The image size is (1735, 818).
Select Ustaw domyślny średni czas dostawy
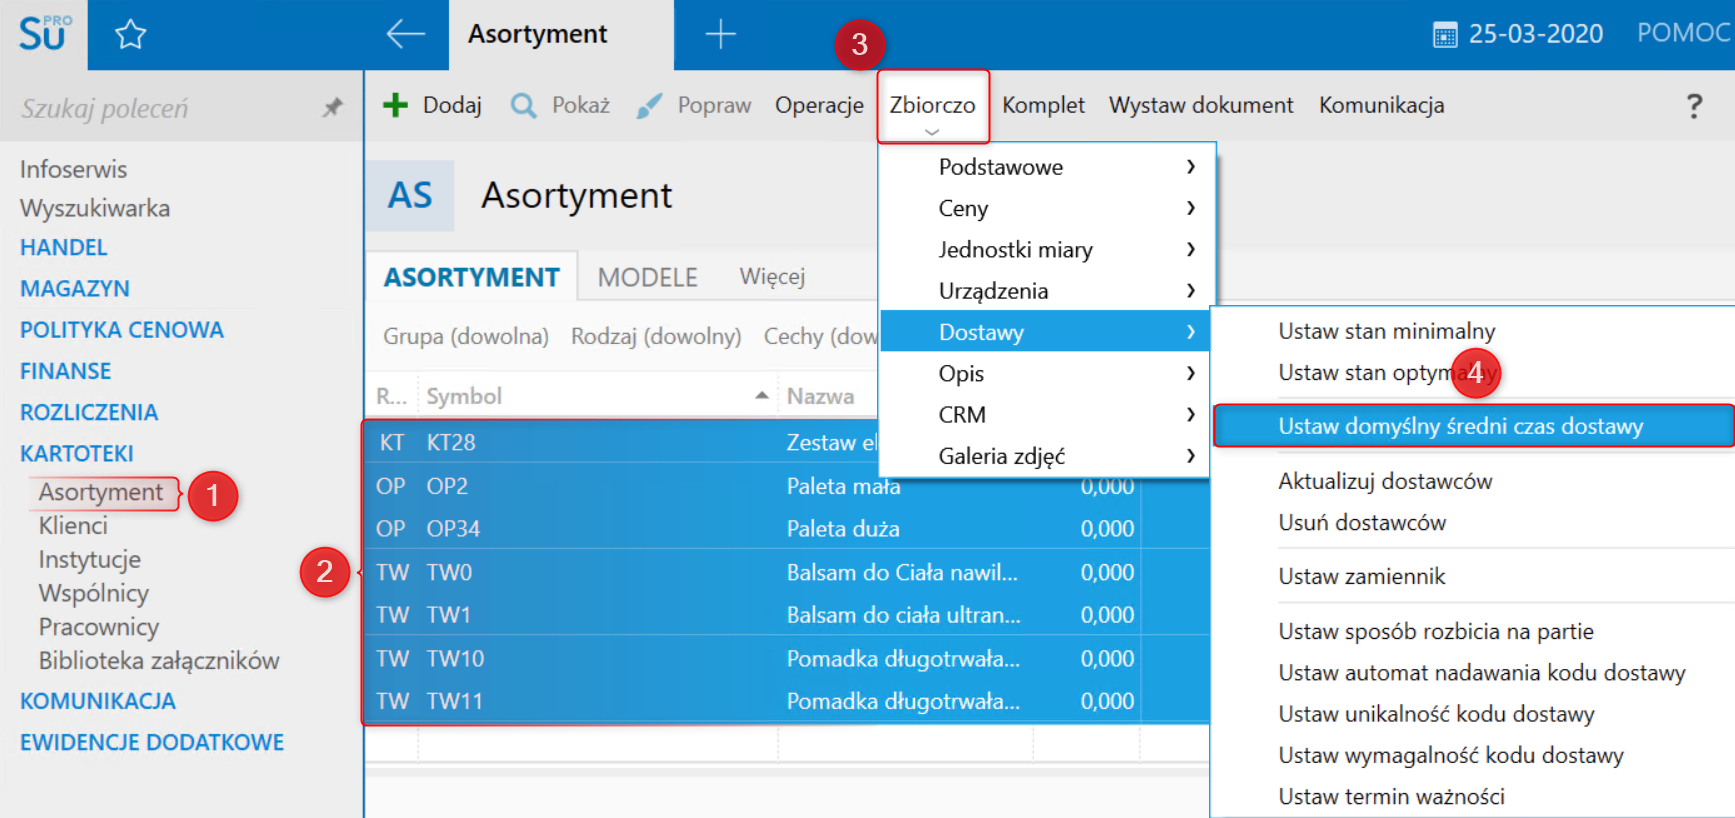tap(1460, 426)
